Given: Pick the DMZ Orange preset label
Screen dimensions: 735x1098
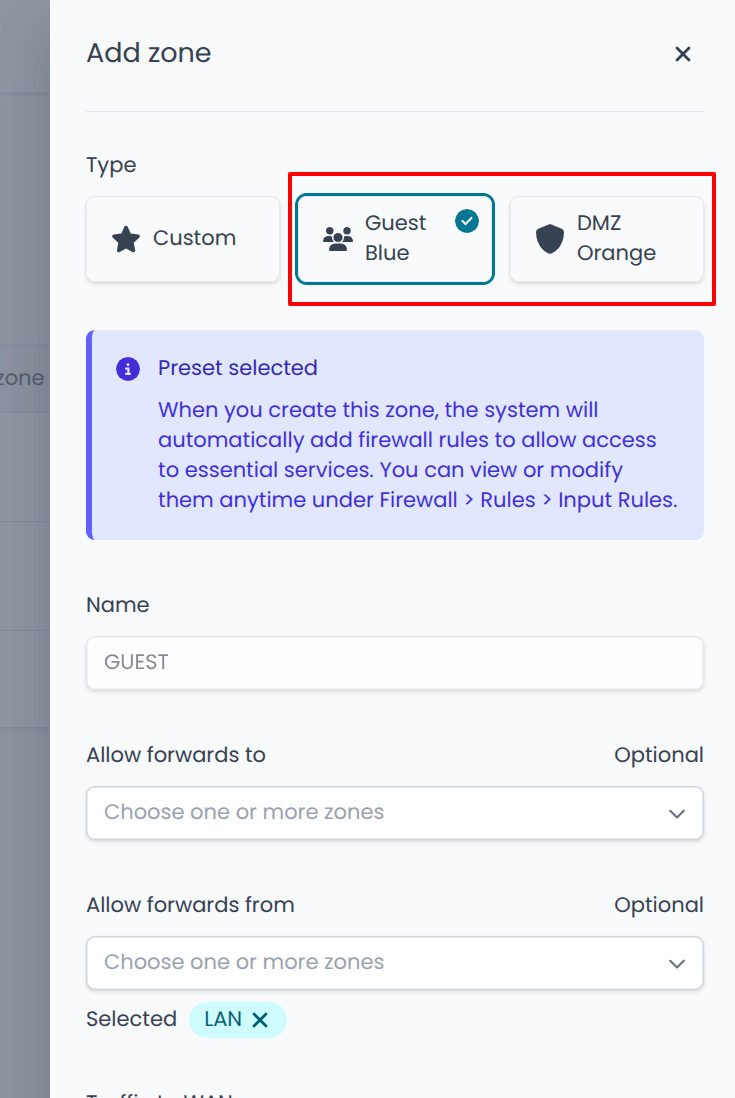Looking at the screenshot, I should (616, 238).
